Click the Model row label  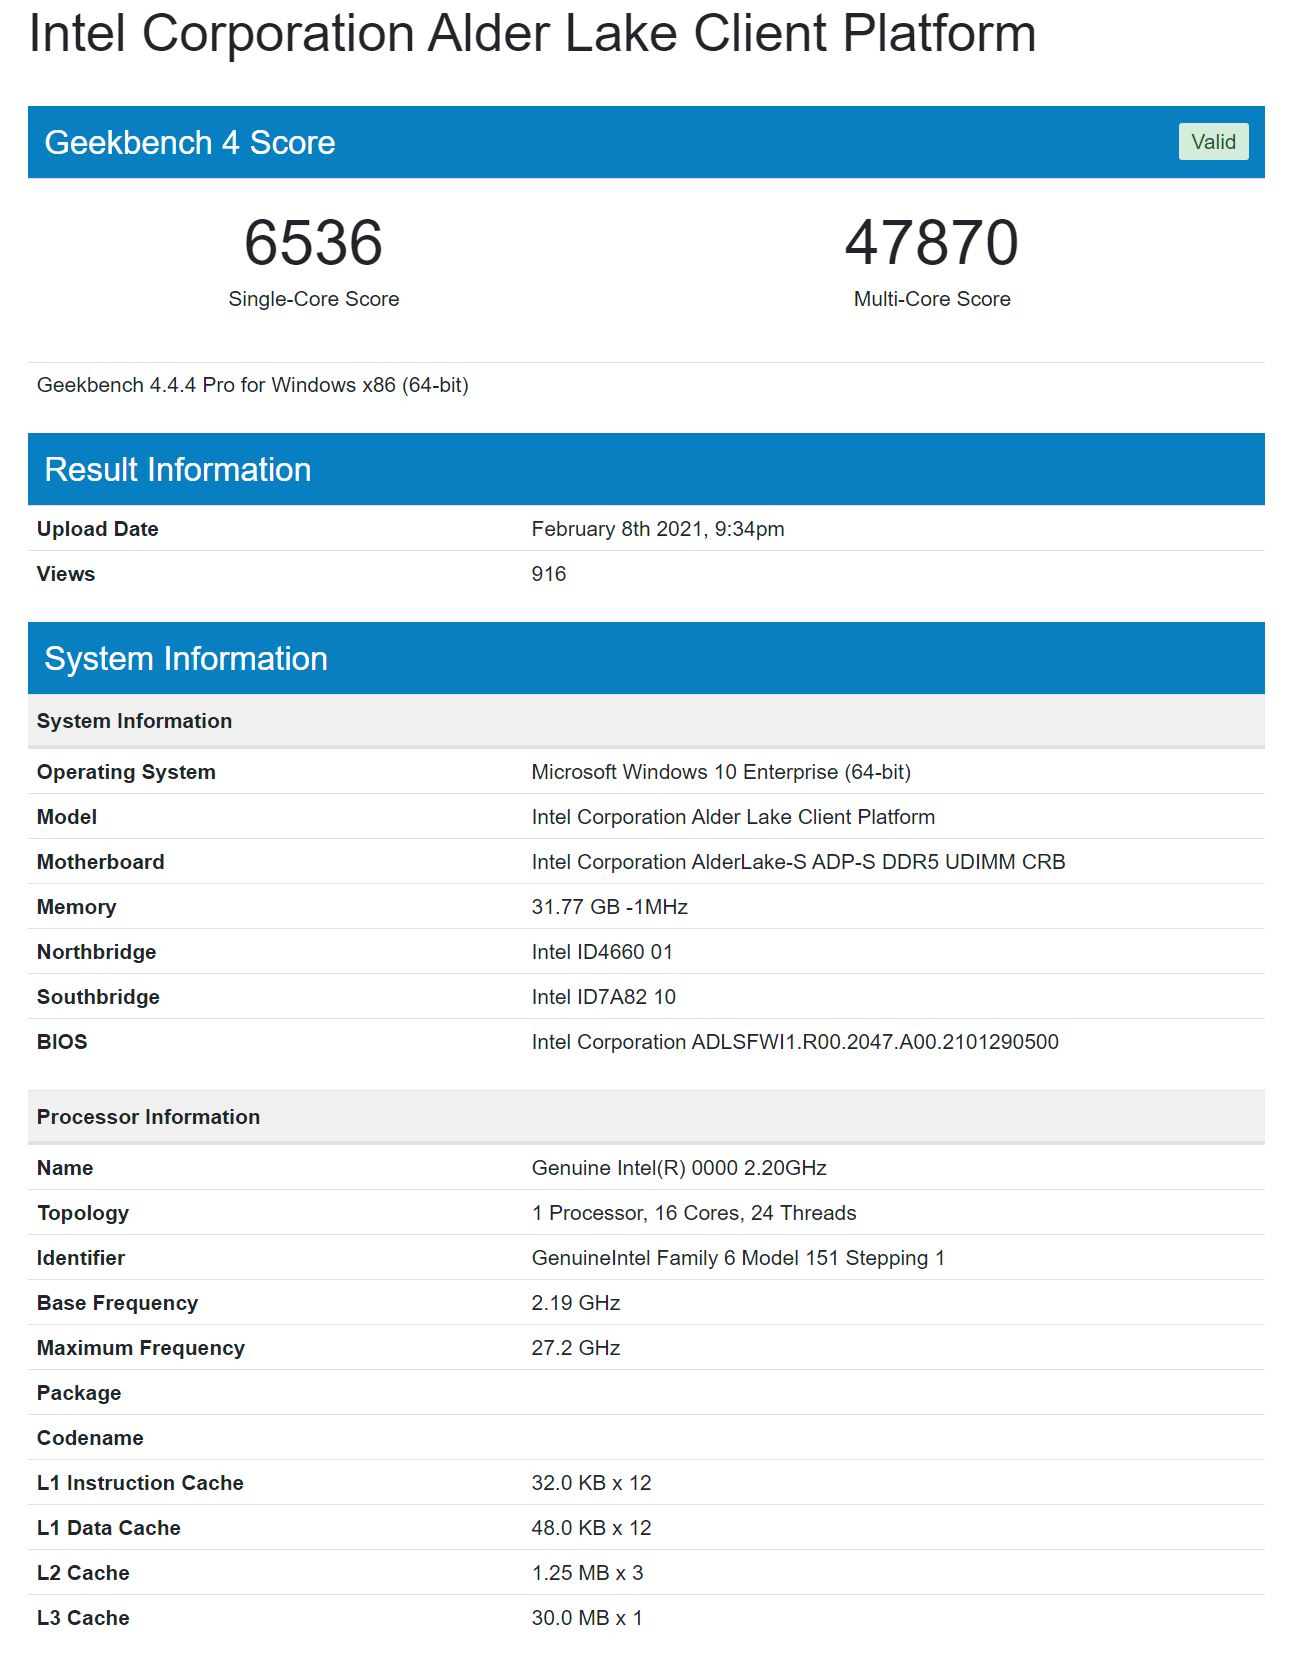pos(67,817)
